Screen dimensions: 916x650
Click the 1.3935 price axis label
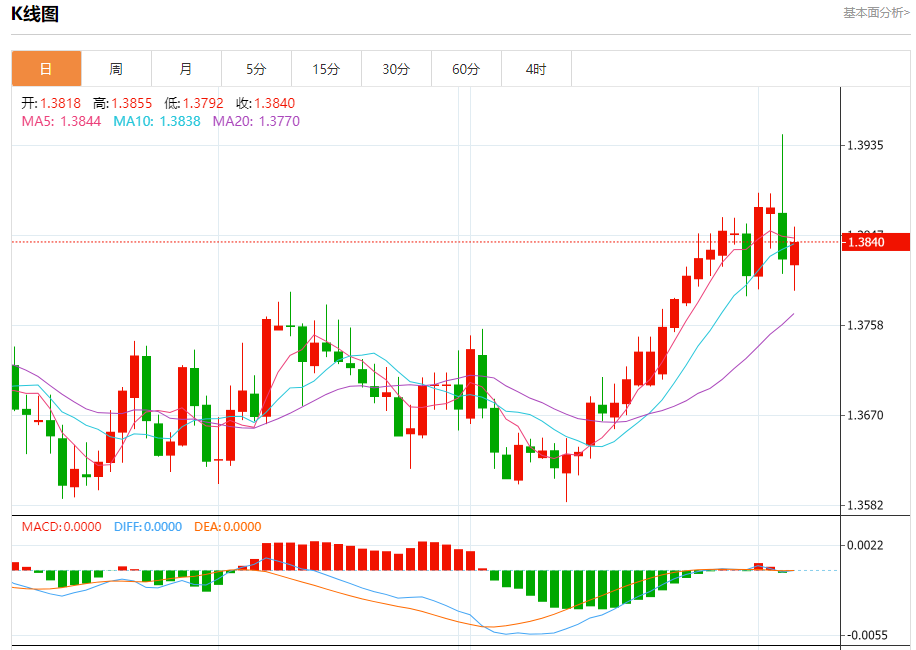865,145
